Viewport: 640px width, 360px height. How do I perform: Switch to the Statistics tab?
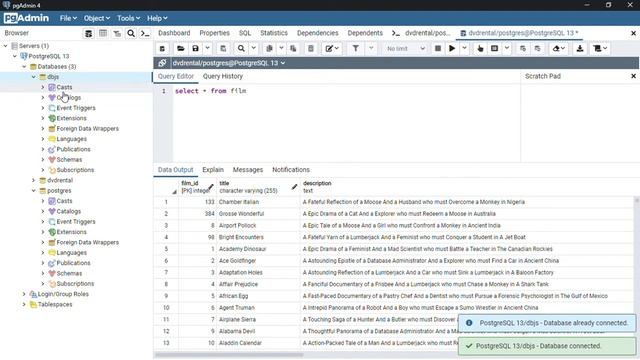tap(274, 33)
